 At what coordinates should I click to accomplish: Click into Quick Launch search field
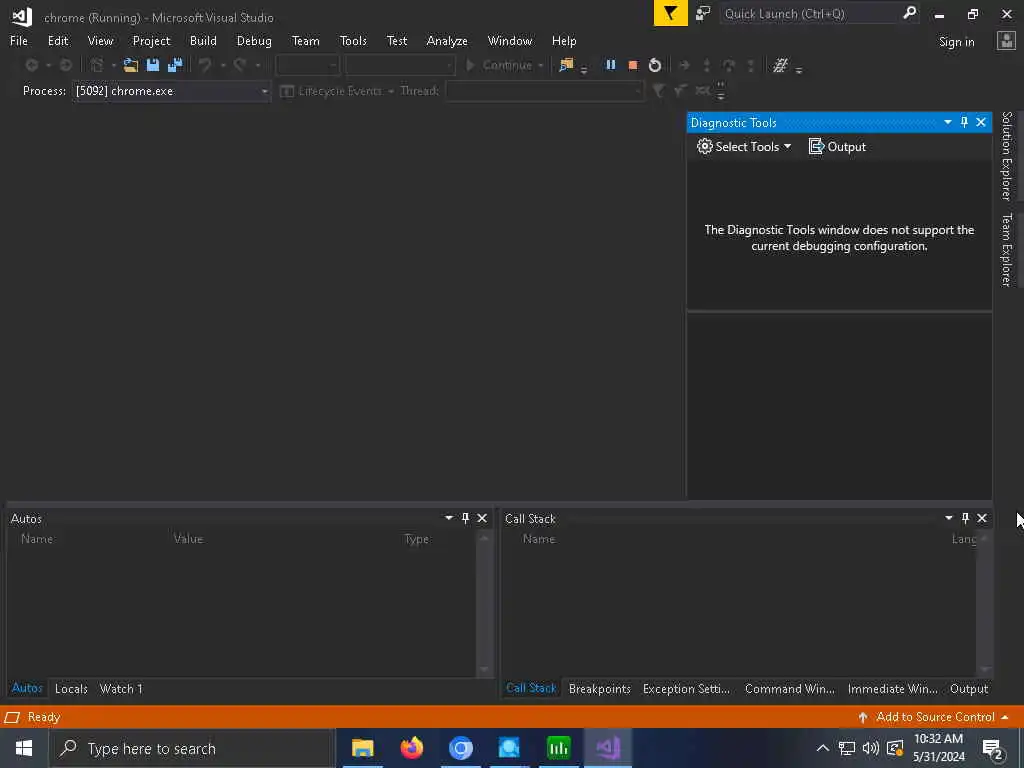point(810,14)
